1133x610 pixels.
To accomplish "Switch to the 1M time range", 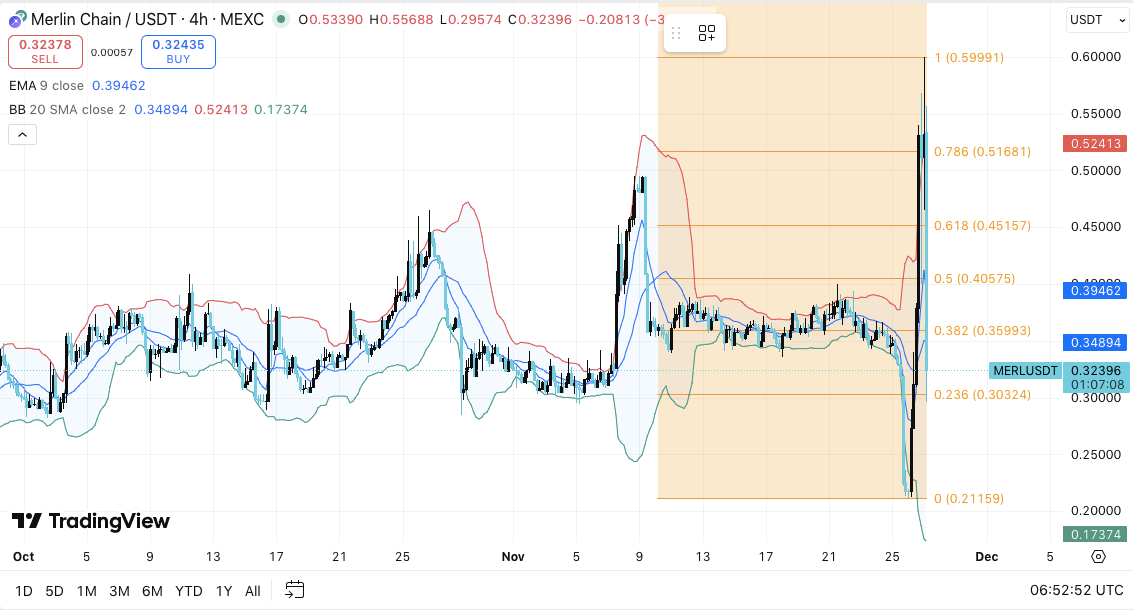I will [x=87, y=590].
